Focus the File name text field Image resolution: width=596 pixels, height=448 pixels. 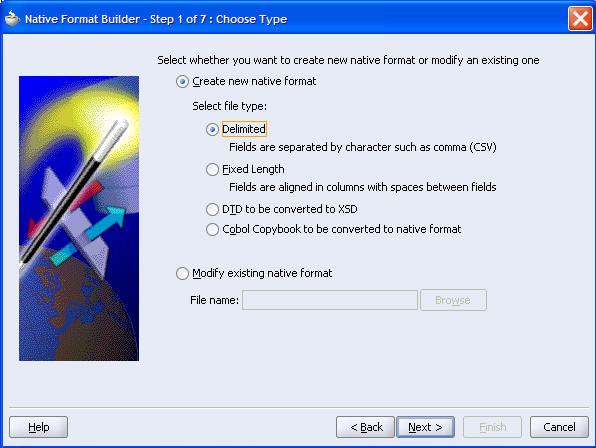click(x=330, y=300)
